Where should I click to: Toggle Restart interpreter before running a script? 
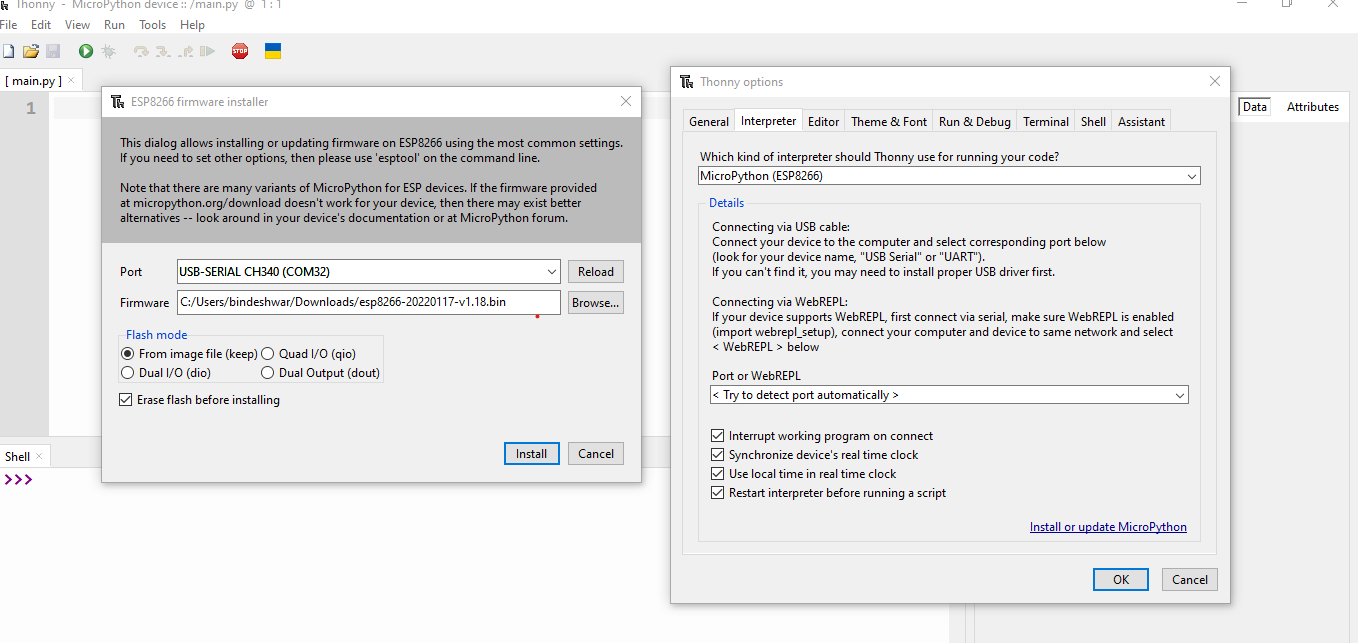pos(717,493)
